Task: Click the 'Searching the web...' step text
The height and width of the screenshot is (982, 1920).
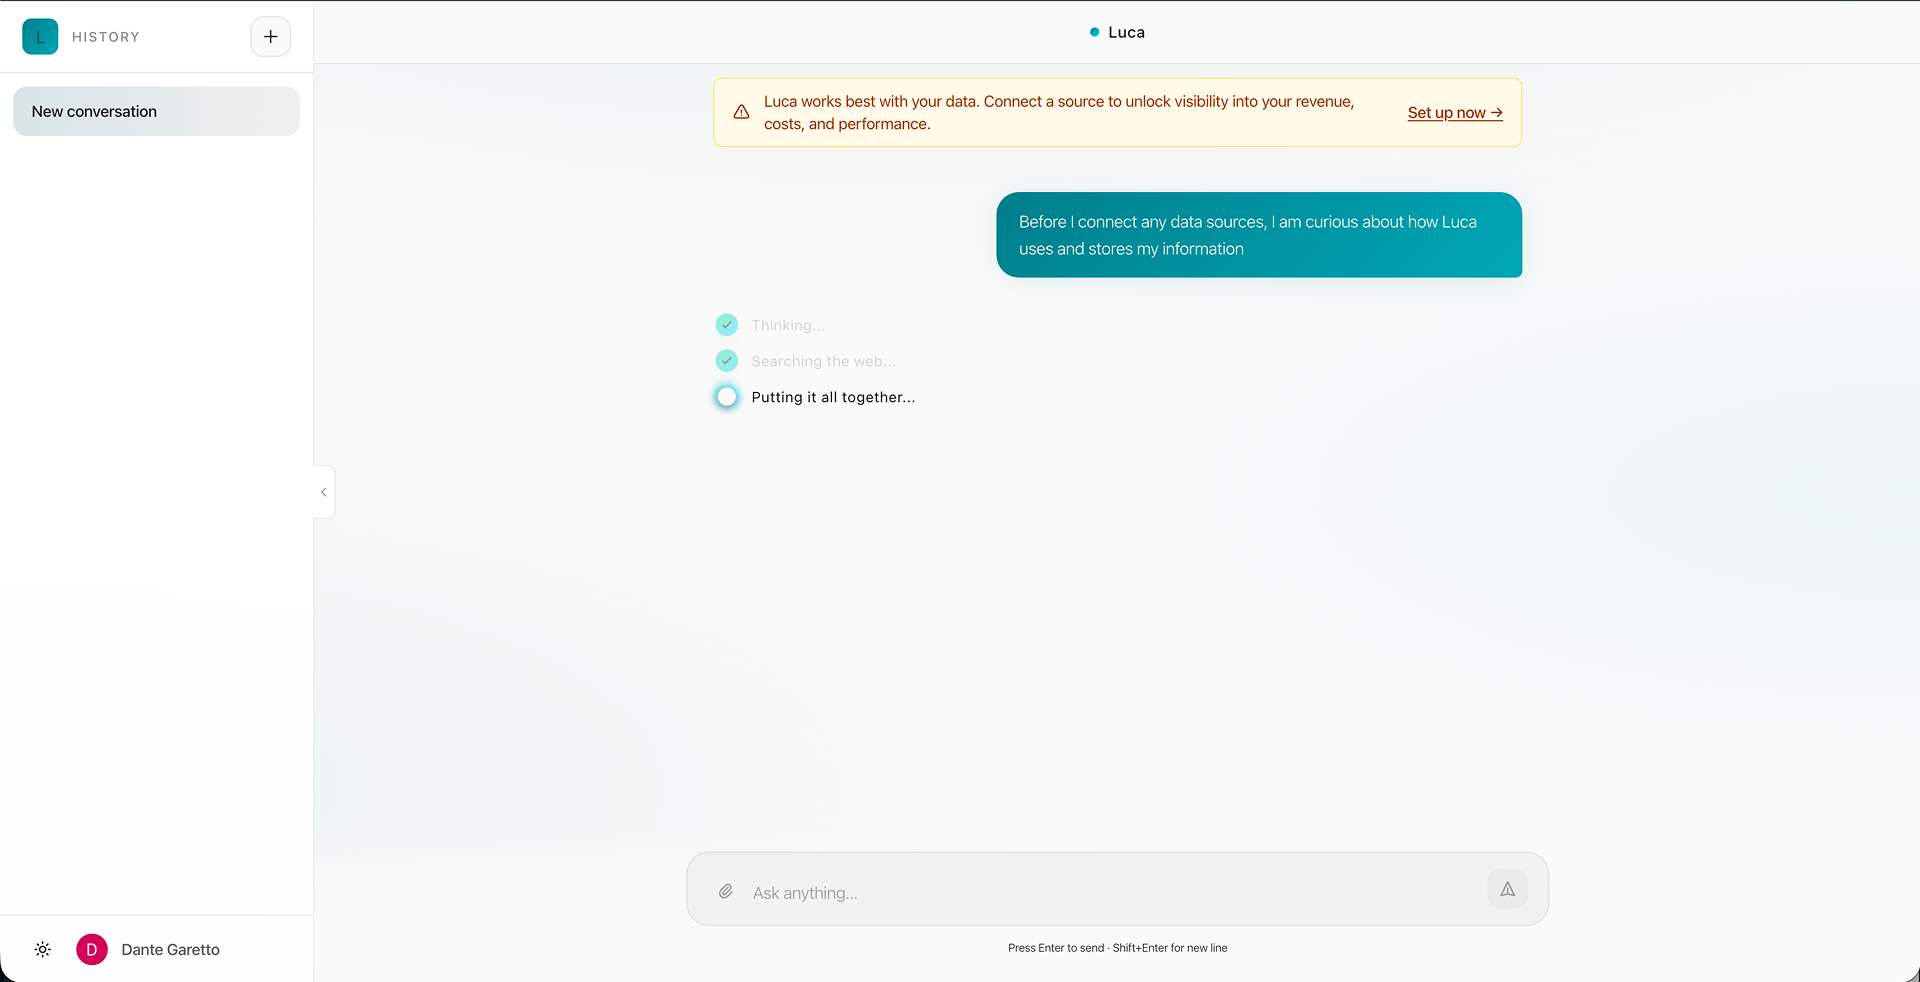Action: [824, 361]
